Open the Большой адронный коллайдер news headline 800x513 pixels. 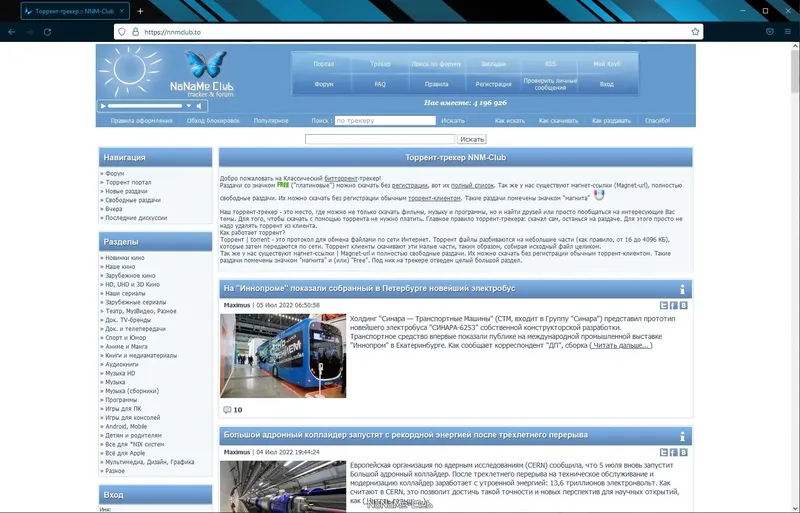[406, 435]
